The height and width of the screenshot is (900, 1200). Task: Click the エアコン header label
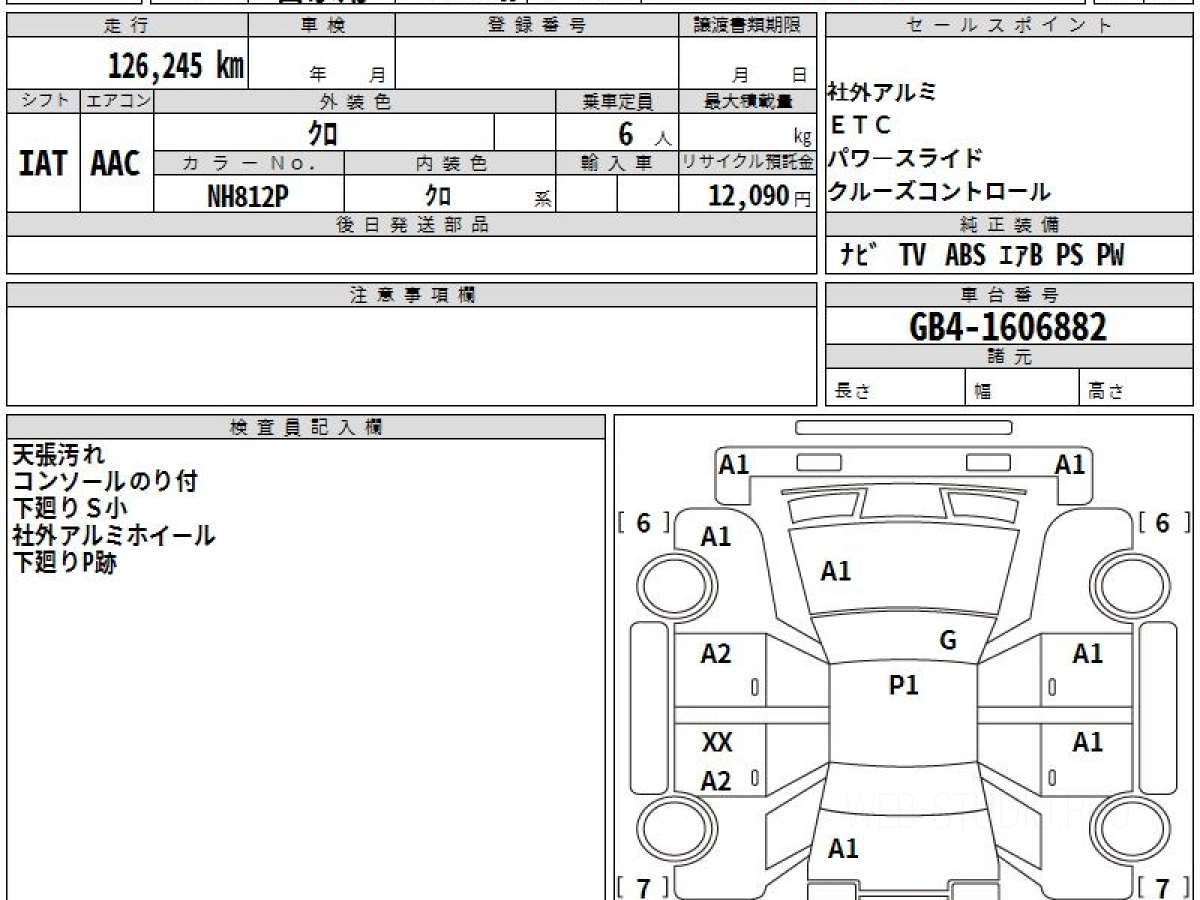pyautogui.click(x=117, y=101)
